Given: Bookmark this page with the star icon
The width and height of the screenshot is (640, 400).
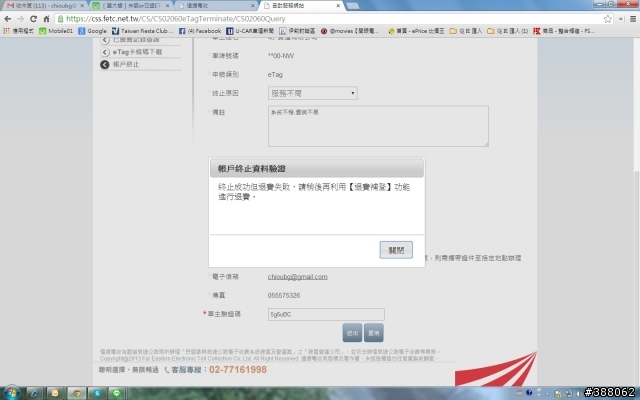Looking at the screenshot, I should pyautogui.click(x=608, y=19).
